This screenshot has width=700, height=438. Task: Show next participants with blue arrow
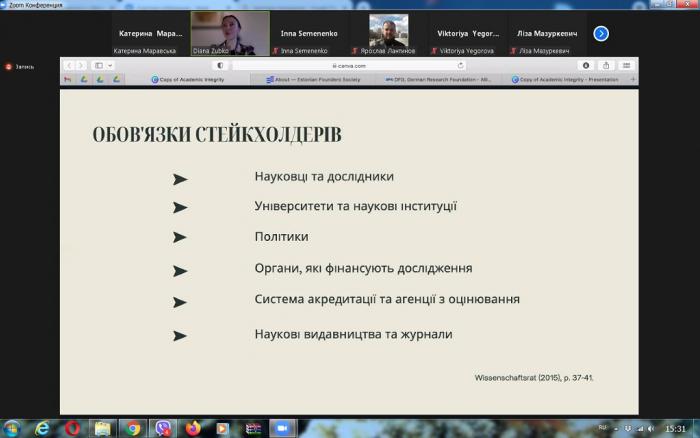click(600, 33)
